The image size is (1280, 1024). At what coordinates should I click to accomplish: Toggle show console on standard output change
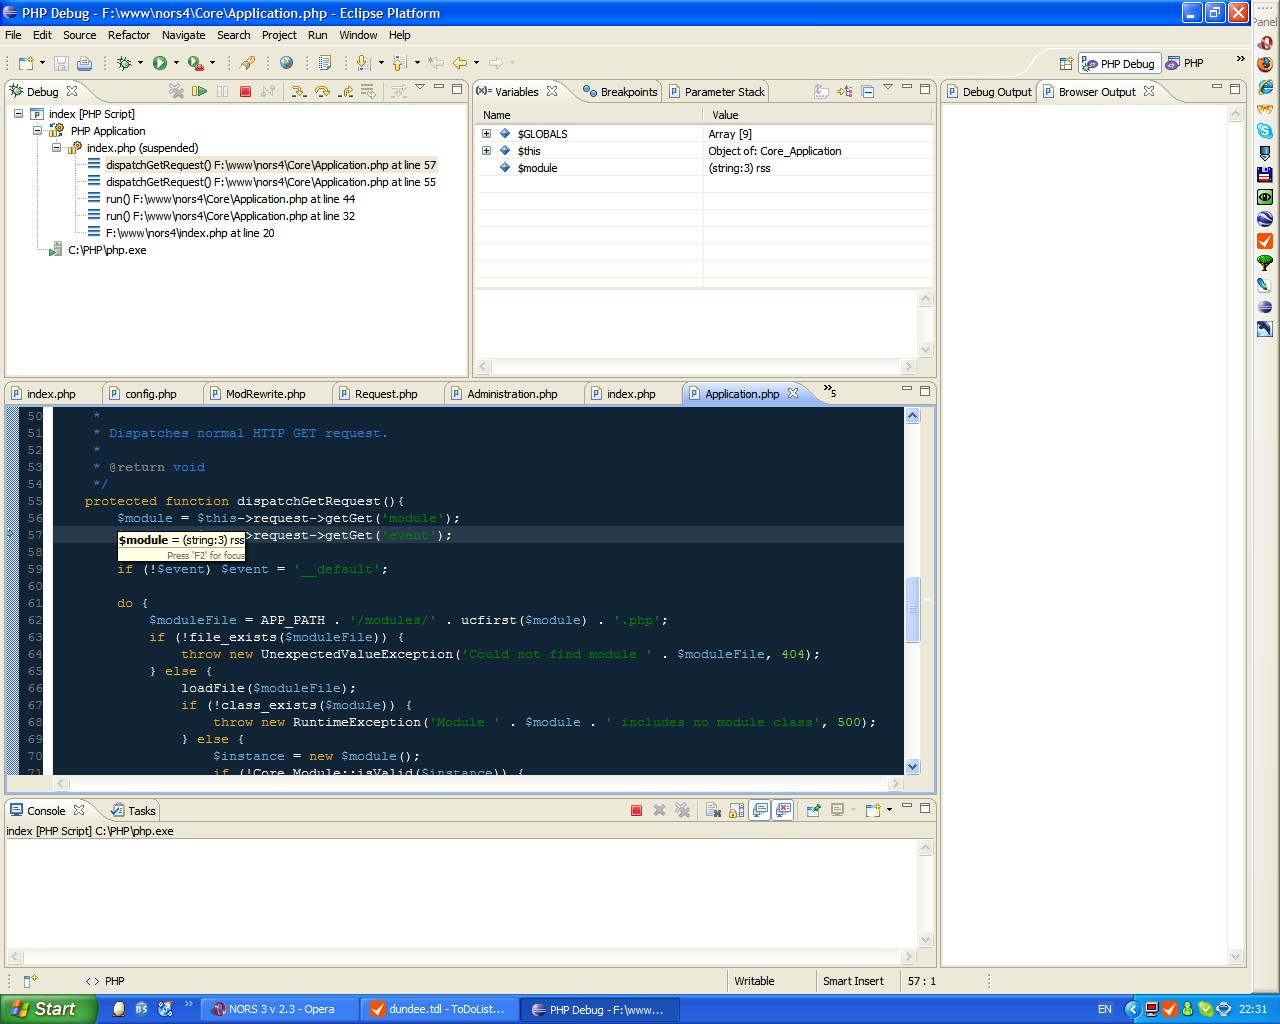pos(760,810)
